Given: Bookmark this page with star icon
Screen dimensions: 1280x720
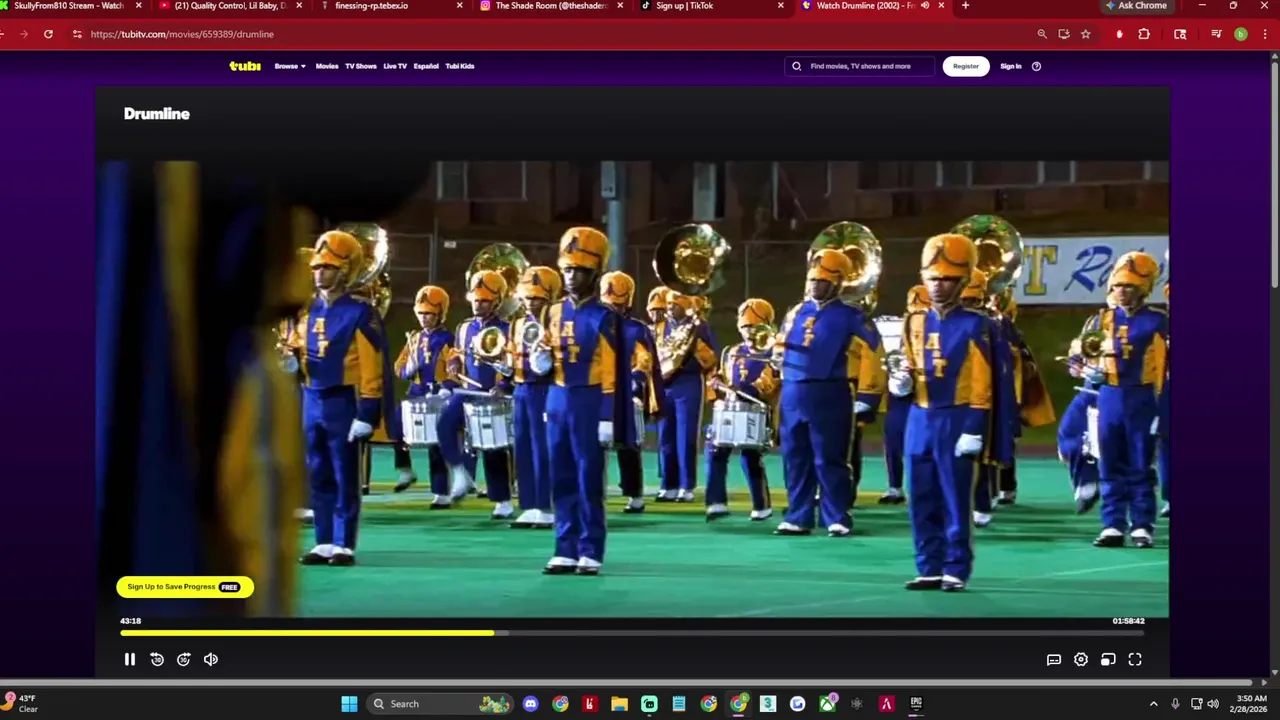Looking at the screenshot, I should coord(1085,34).
